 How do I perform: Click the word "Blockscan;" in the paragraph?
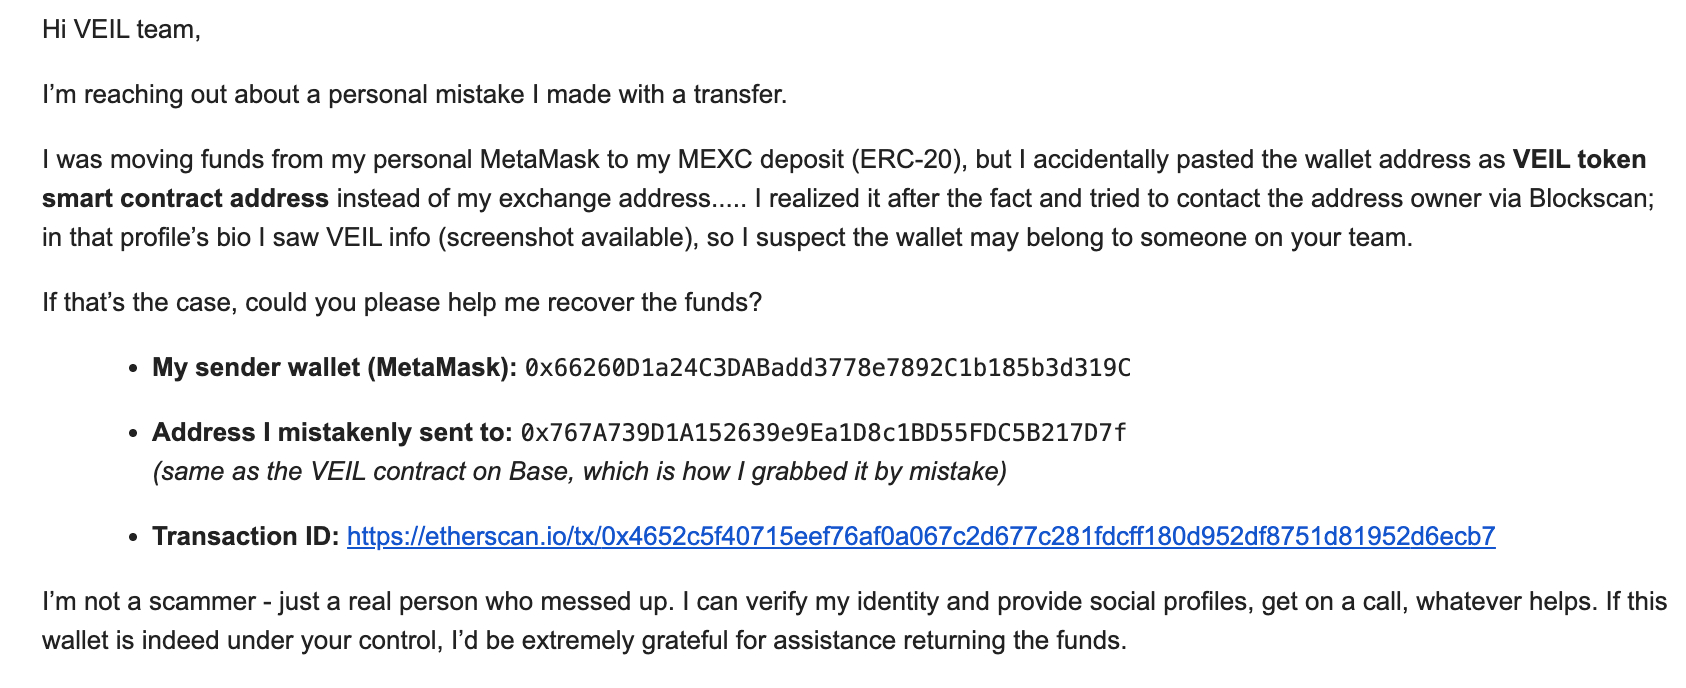pos(1592,199)
